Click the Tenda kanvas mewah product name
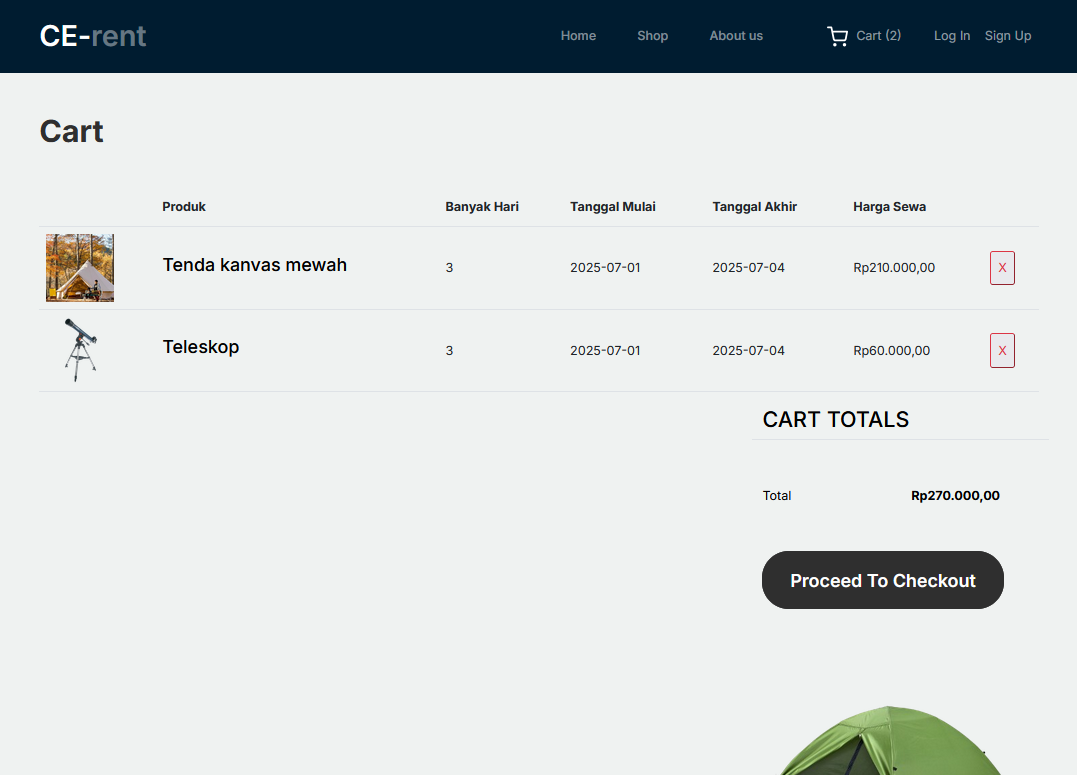Image resolution: width=1077 pixels, height=775 pixels. pyautogui.click(x=254, y=265)
